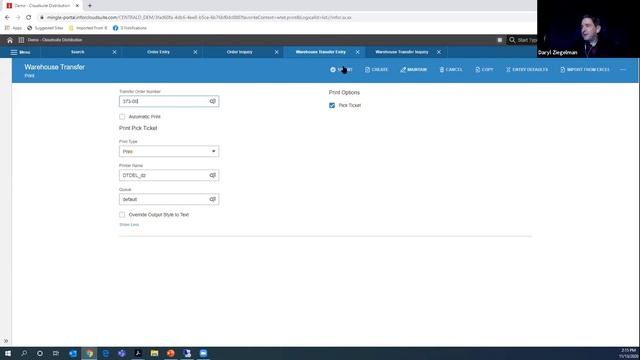
Task: Open the lookup for Transfer Order Number
Action: [213, 101]
